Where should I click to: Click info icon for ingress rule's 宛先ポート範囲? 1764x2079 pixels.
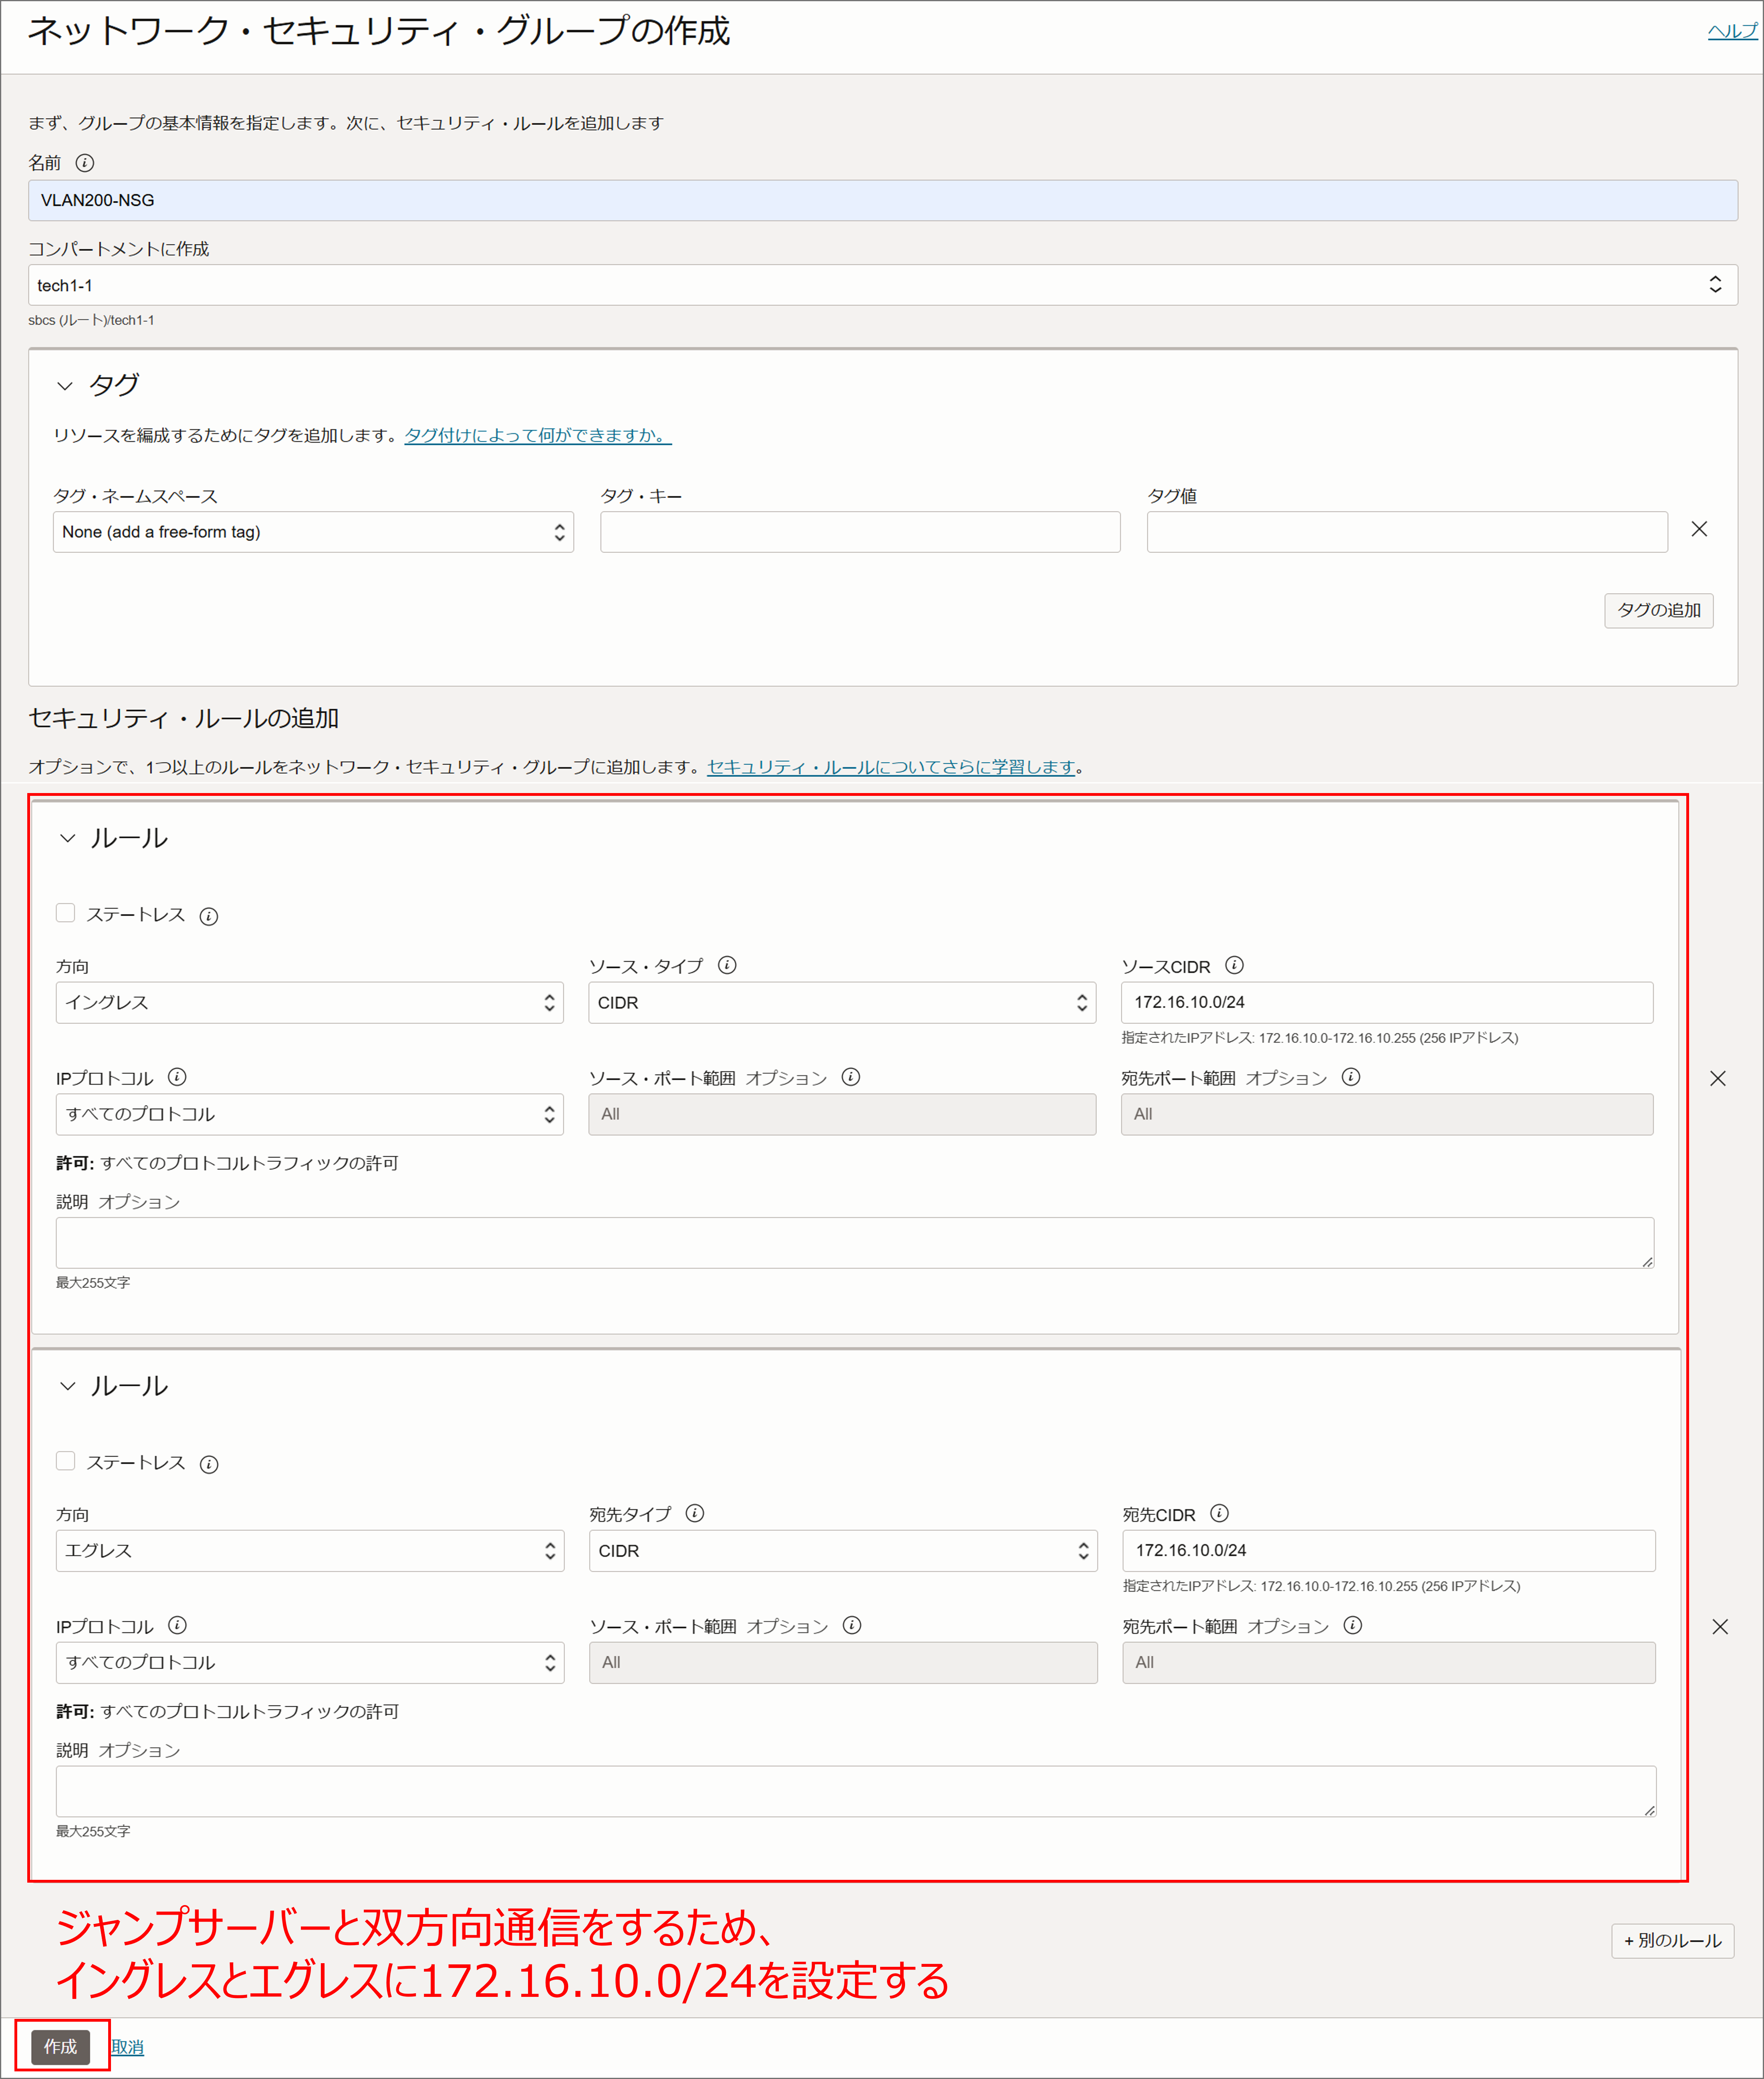[x=1350, y=1077]
